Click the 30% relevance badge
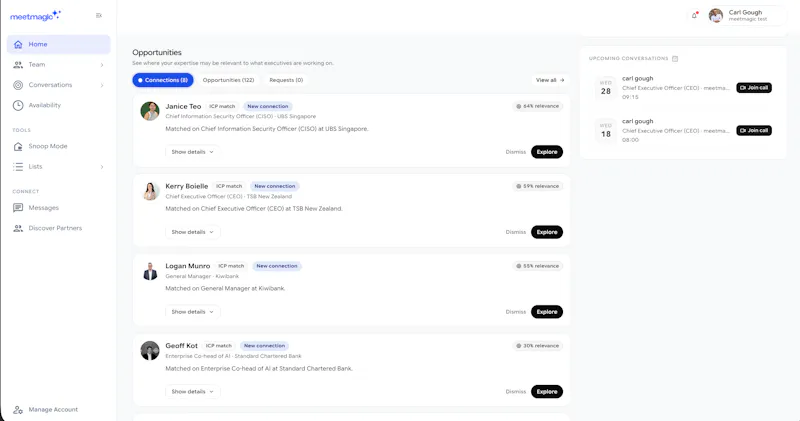The width and height of the screenshot is (800, 421). (537, 346)
